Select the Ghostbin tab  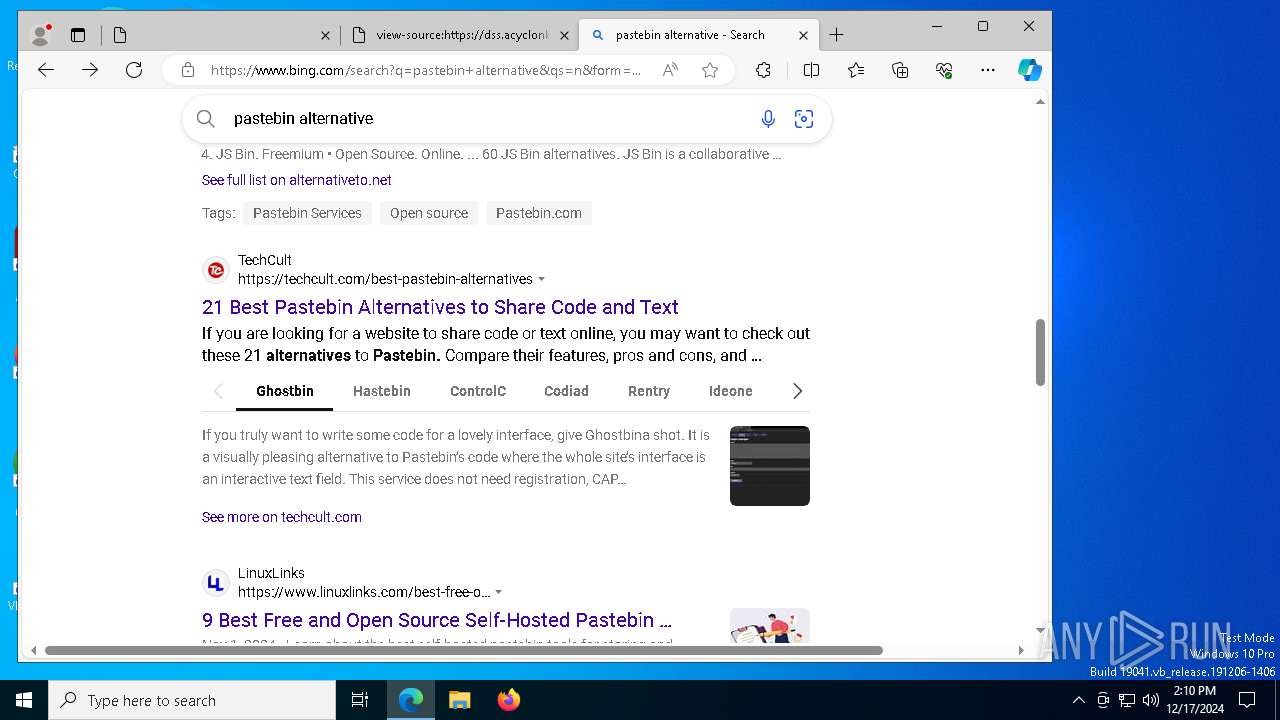pos(285,391)
